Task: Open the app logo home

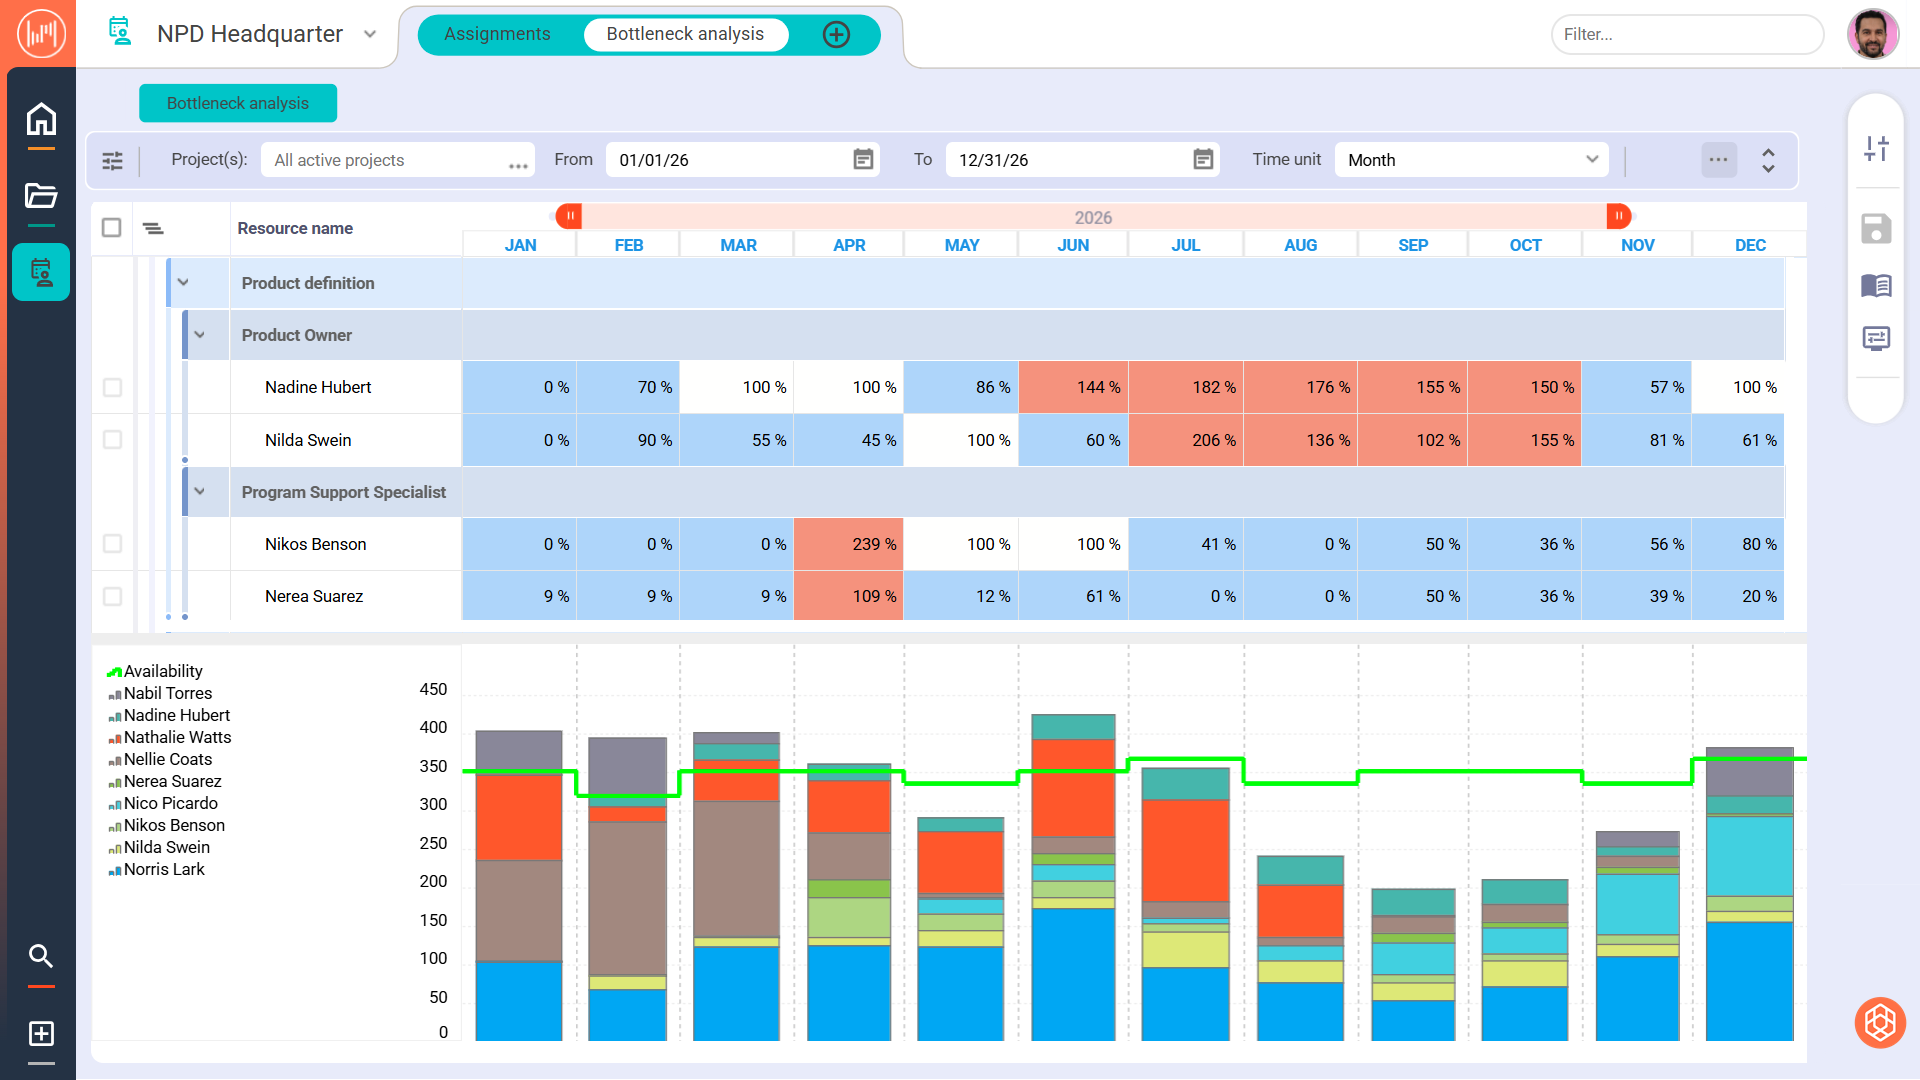Action: pyautogui.click(x=40, y=33)
